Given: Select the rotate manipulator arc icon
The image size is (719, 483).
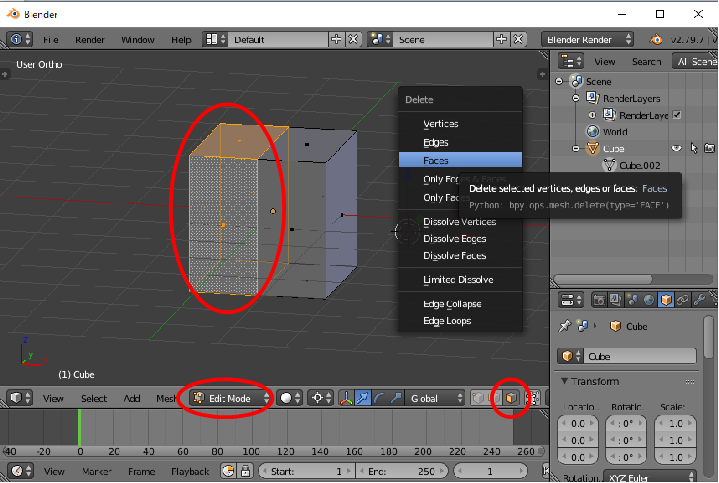Looking at the screenshot, I should 379,398.
